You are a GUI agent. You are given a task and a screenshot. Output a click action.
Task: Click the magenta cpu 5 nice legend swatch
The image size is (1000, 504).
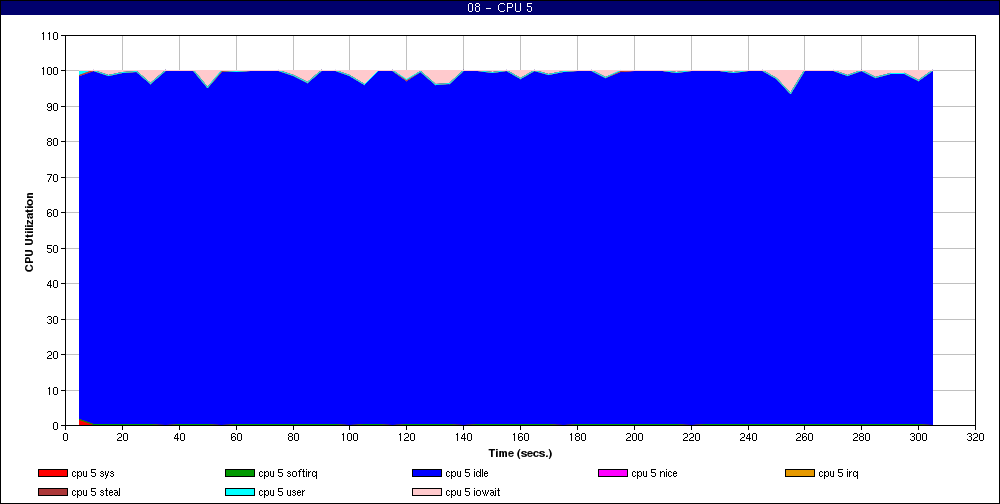(x=613, y=473)
